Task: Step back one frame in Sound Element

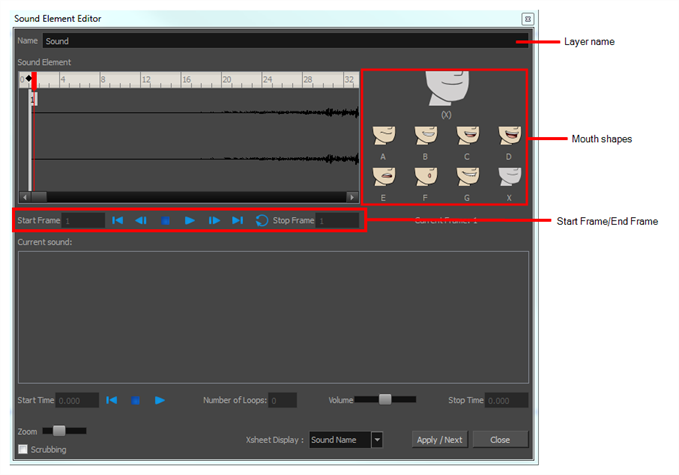Action: click(x=141, y=220)
